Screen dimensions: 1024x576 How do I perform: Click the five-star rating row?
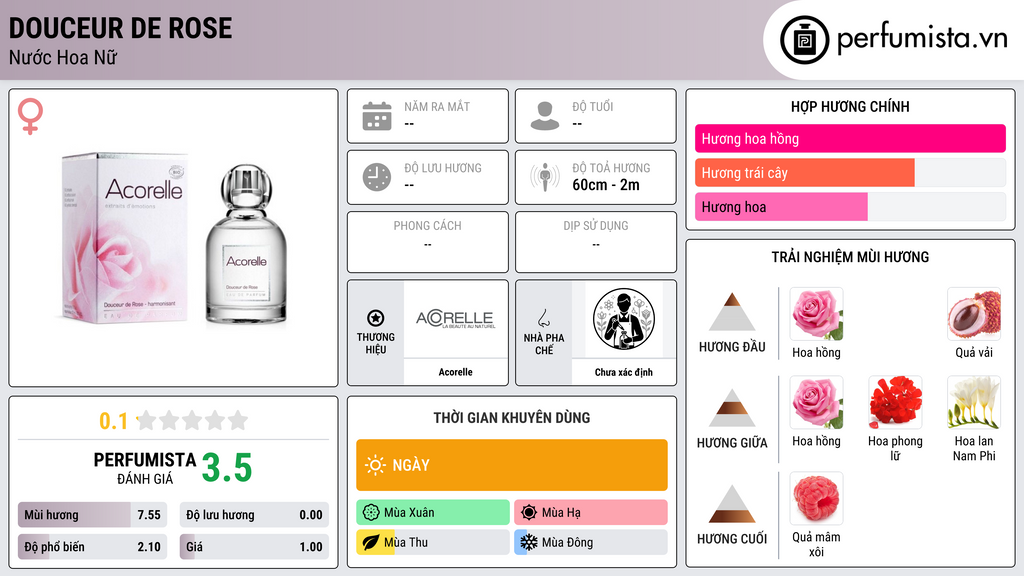point(192,420)
